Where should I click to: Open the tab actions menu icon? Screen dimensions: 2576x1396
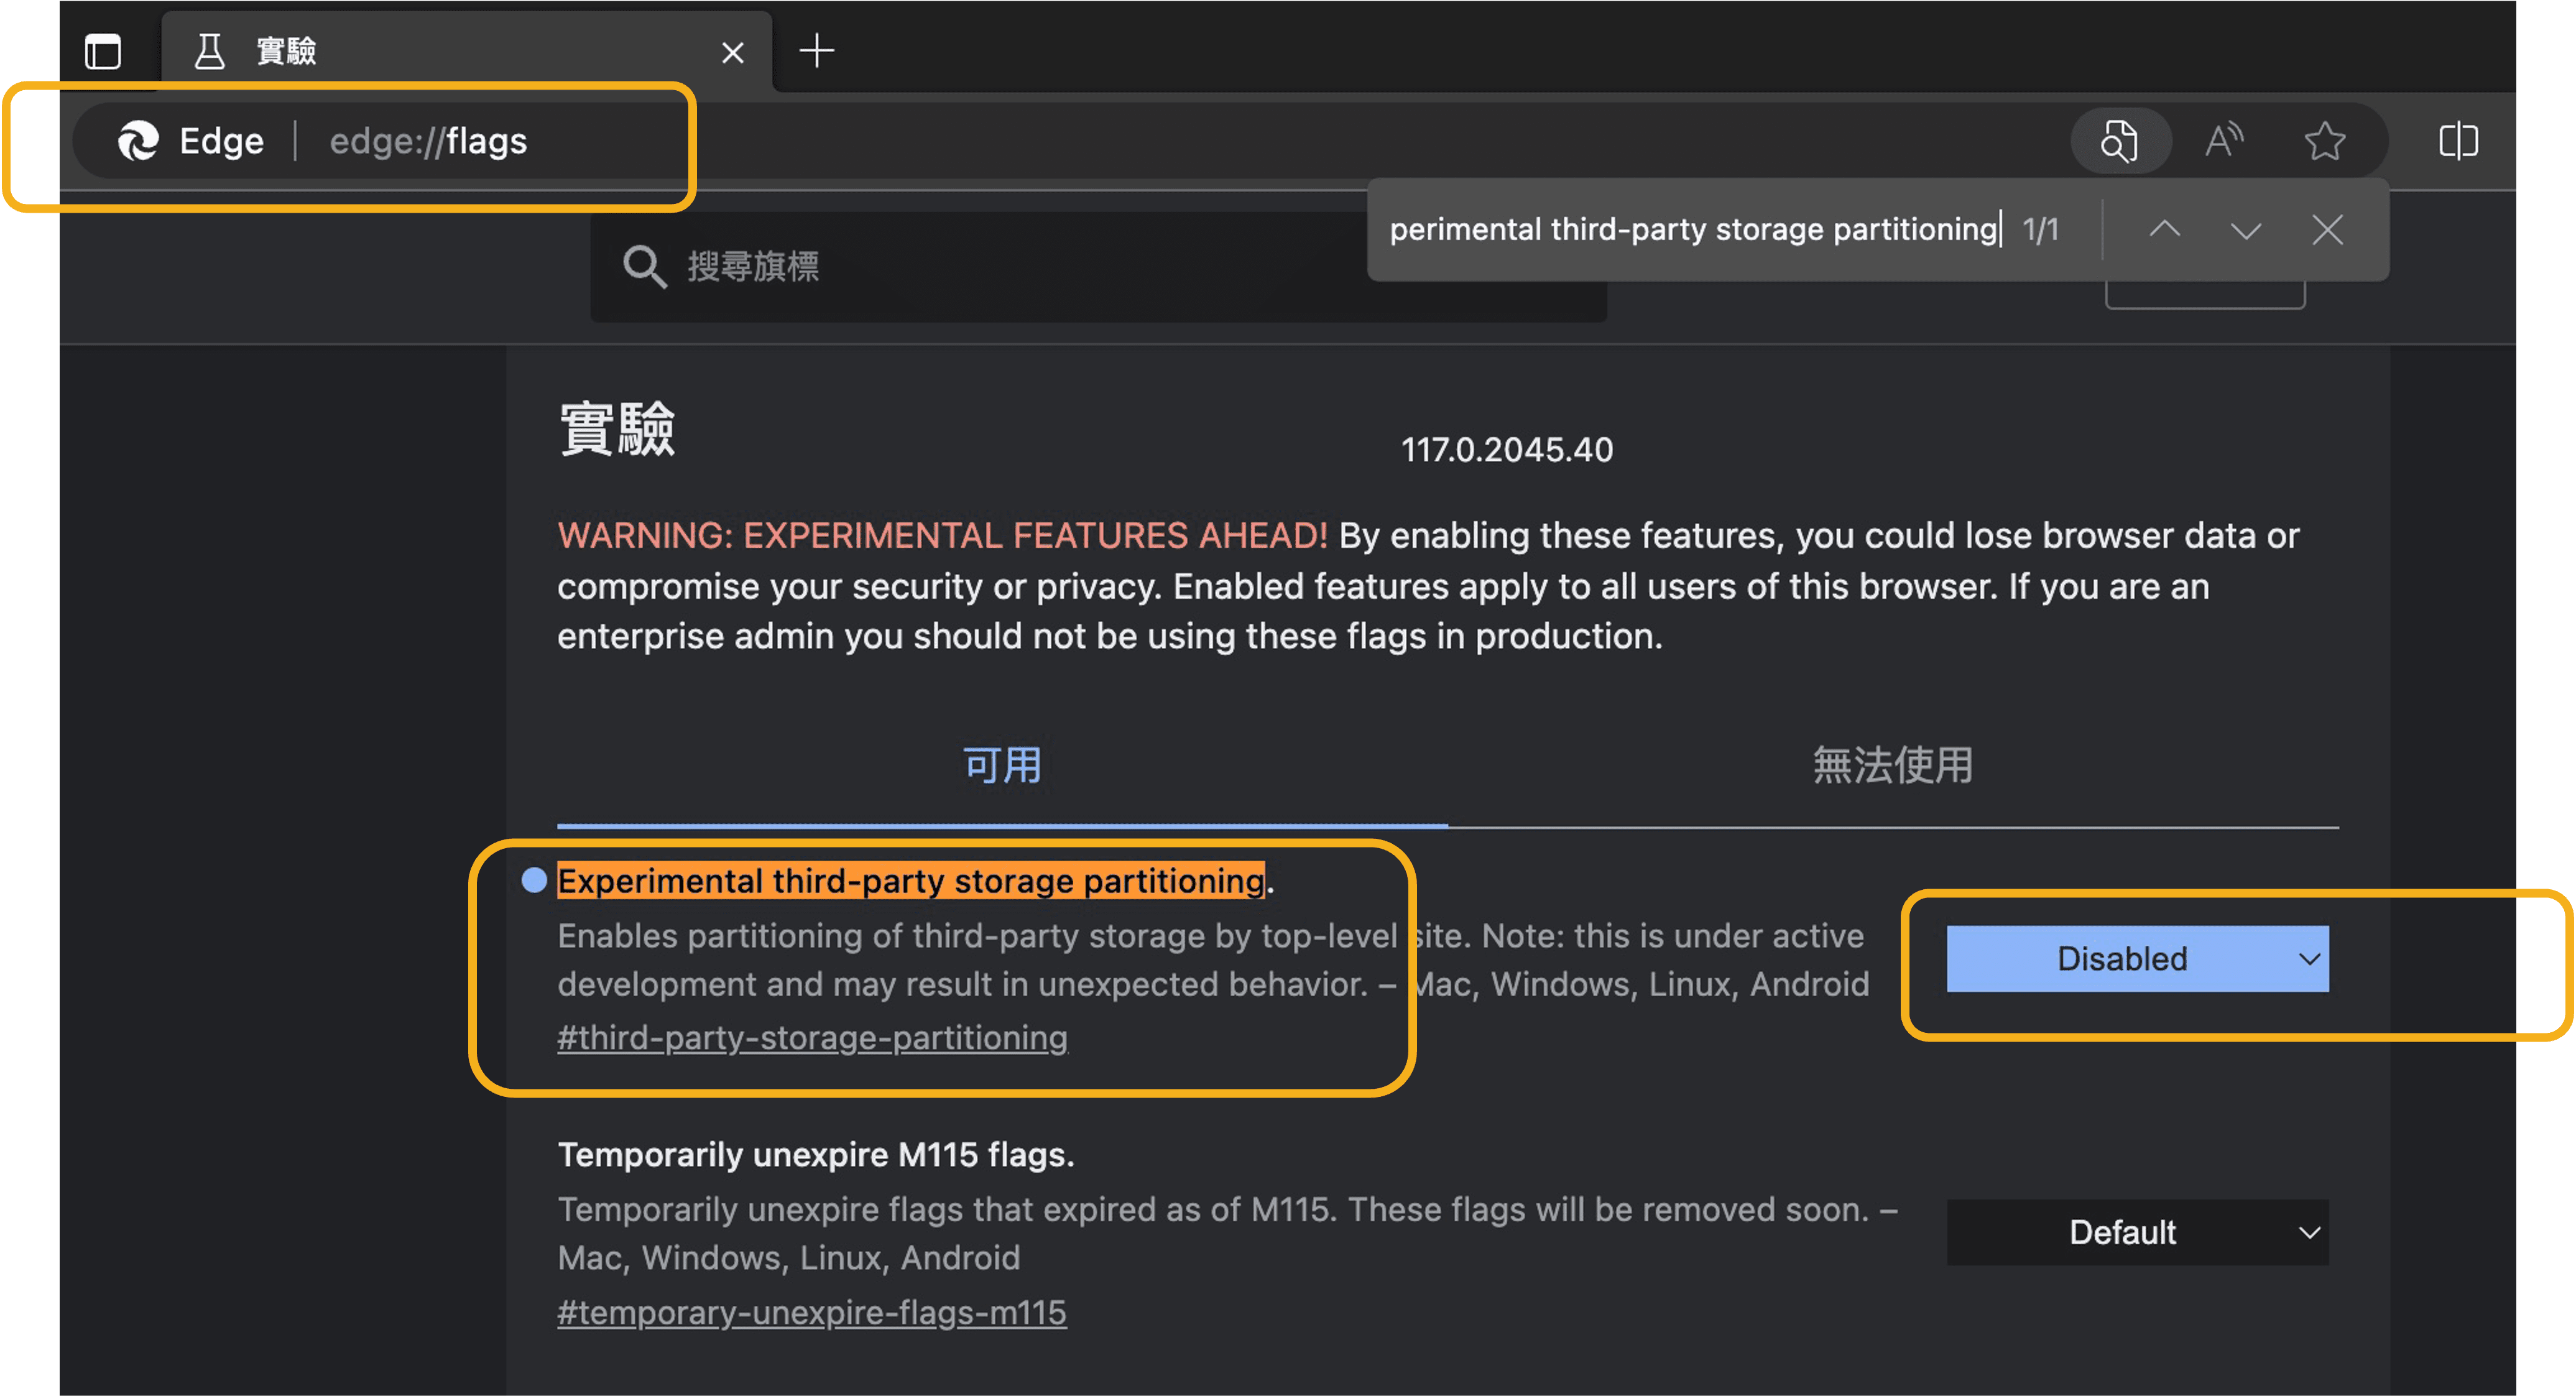tap(103, 51)
